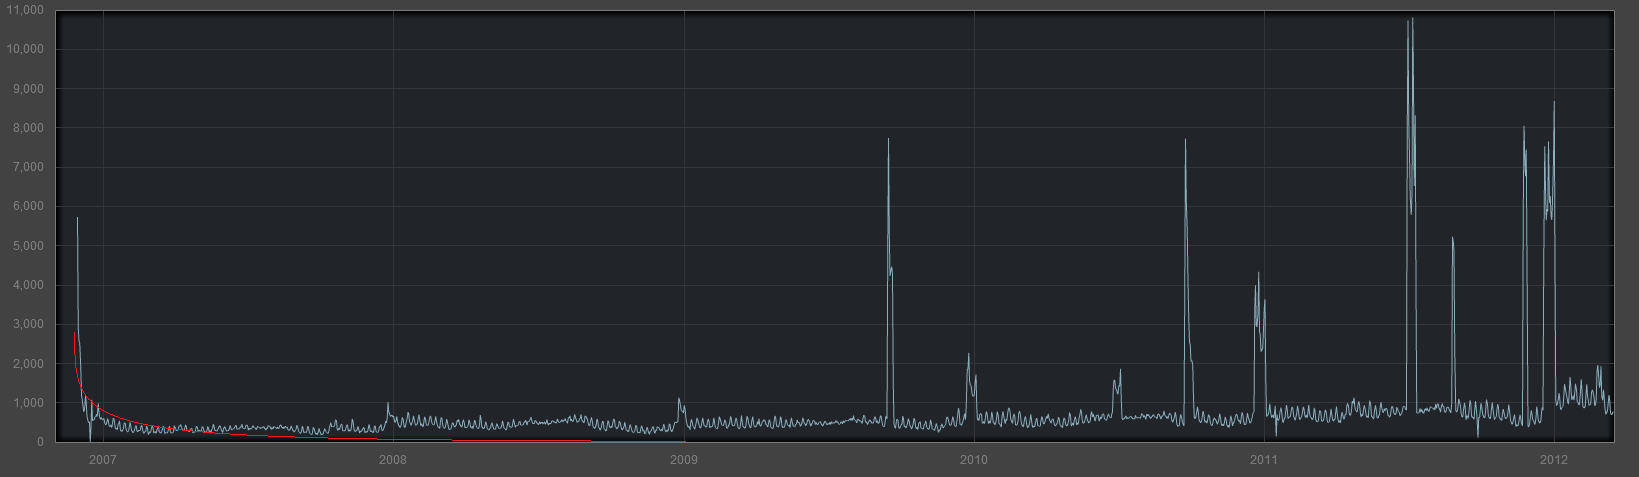Click the 5,000 y-axis label

click(28, 246)
